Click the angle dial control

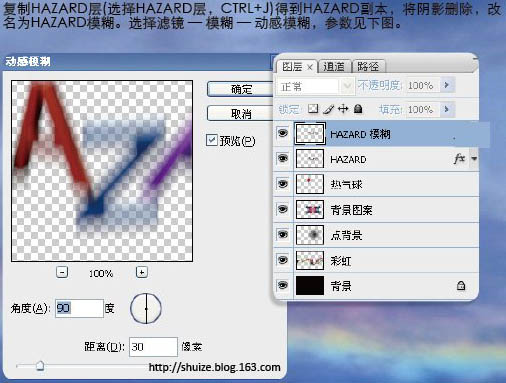(x=146, y=309)
